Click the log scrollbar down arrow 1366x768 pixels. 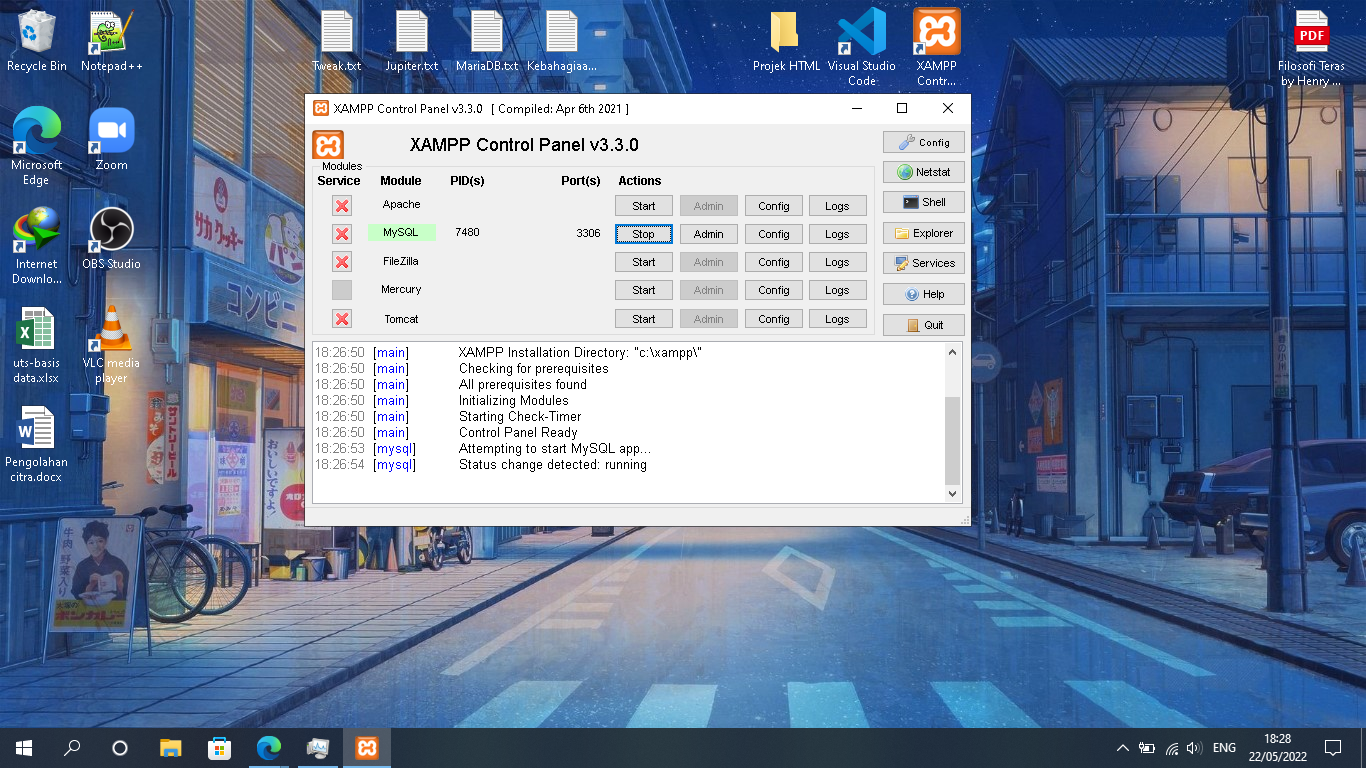pos(951,493)
